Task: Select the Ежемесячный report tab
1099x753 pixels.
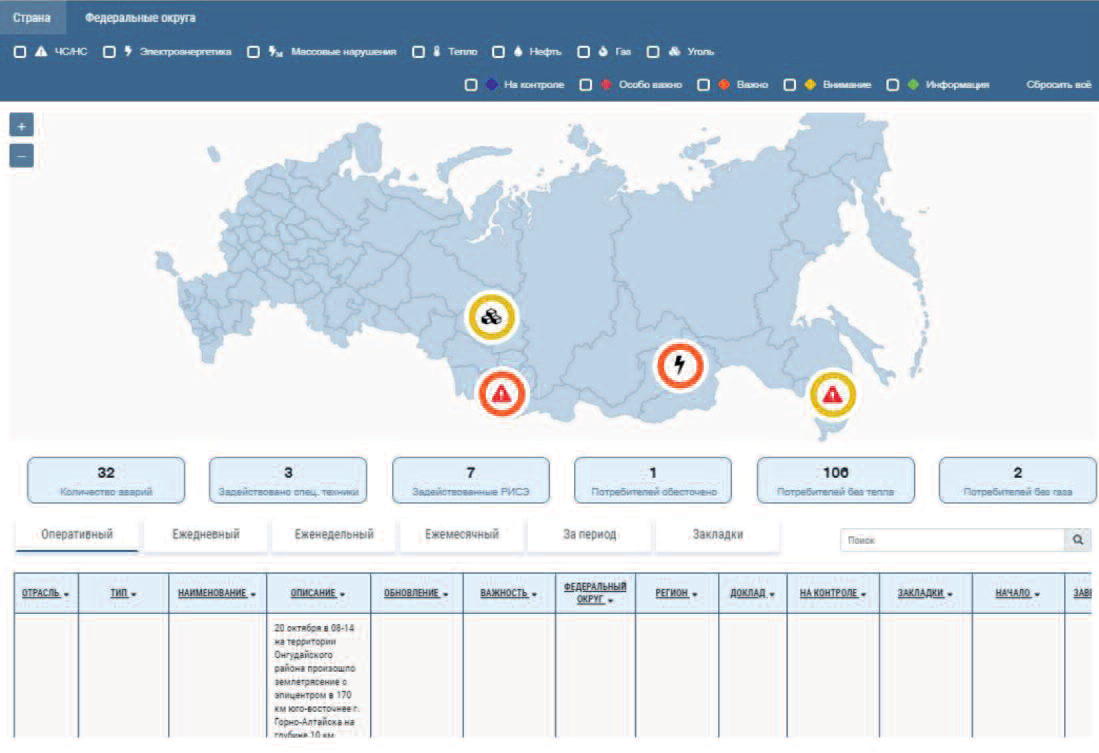Action: click(x=462, y=535)
